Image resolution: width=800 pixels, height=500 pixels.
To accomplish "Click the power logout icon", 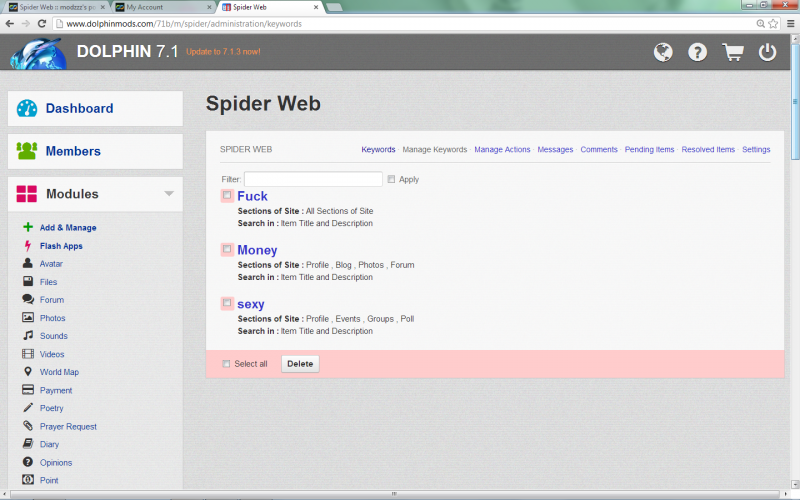I will click(768, 52).
